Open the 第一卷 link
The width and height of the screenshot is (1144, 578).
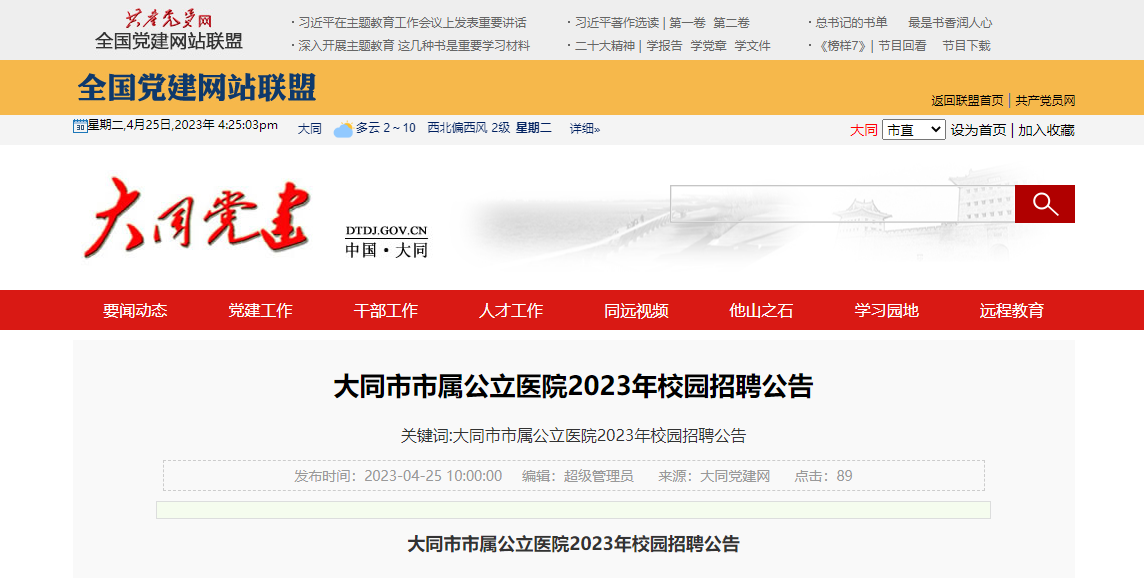(687, 23)
